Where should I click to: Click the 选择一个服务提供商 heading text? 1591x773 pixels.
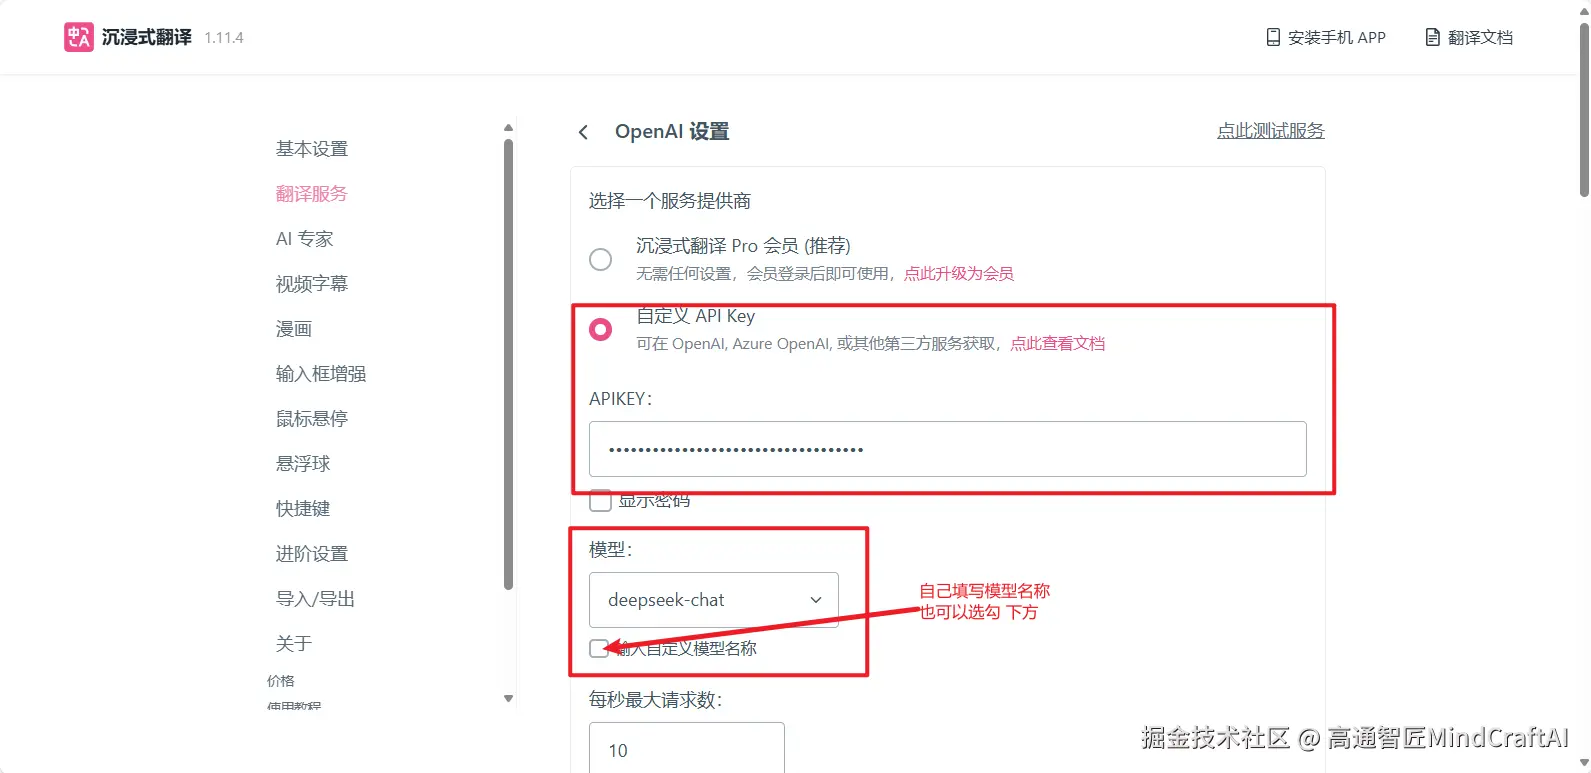pos(670,201)
